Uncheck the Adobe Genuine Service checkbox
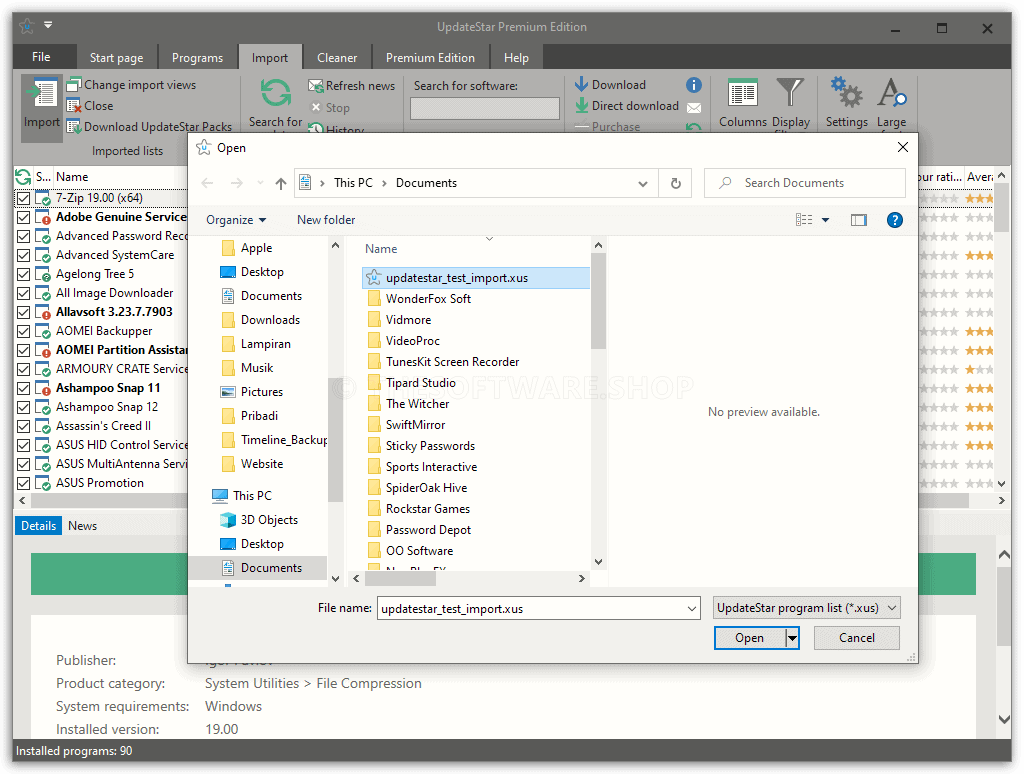Viewport: 1024px width, 774px height. pyautogui.click(x=24, y=218)
